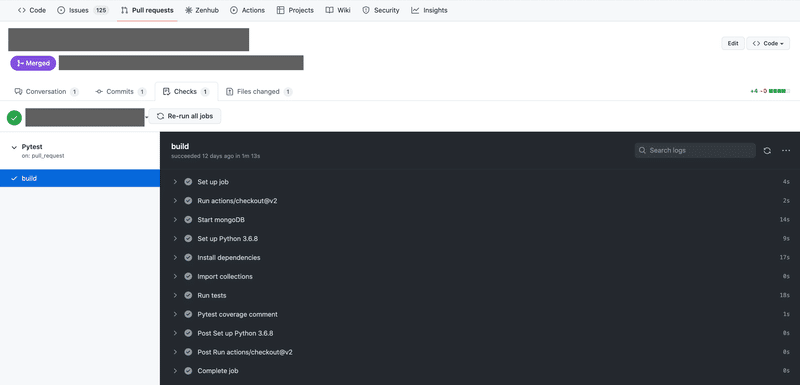Open the Zenhub tab
800x385 pixels.
(202, 10)
